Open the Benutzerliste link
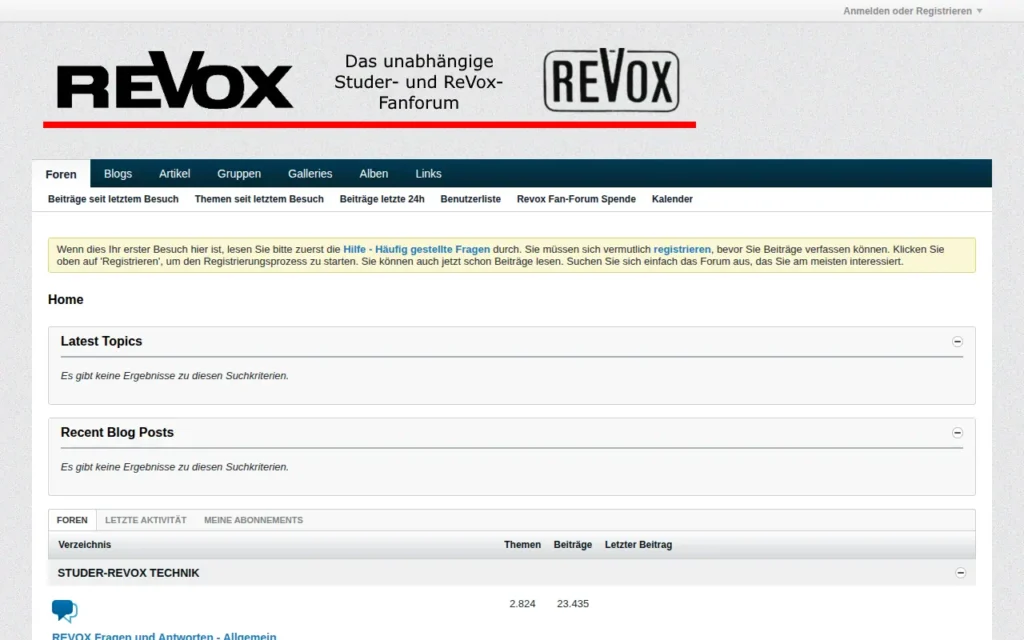This screenshot has height=640, width=1024. pos(470,199)
